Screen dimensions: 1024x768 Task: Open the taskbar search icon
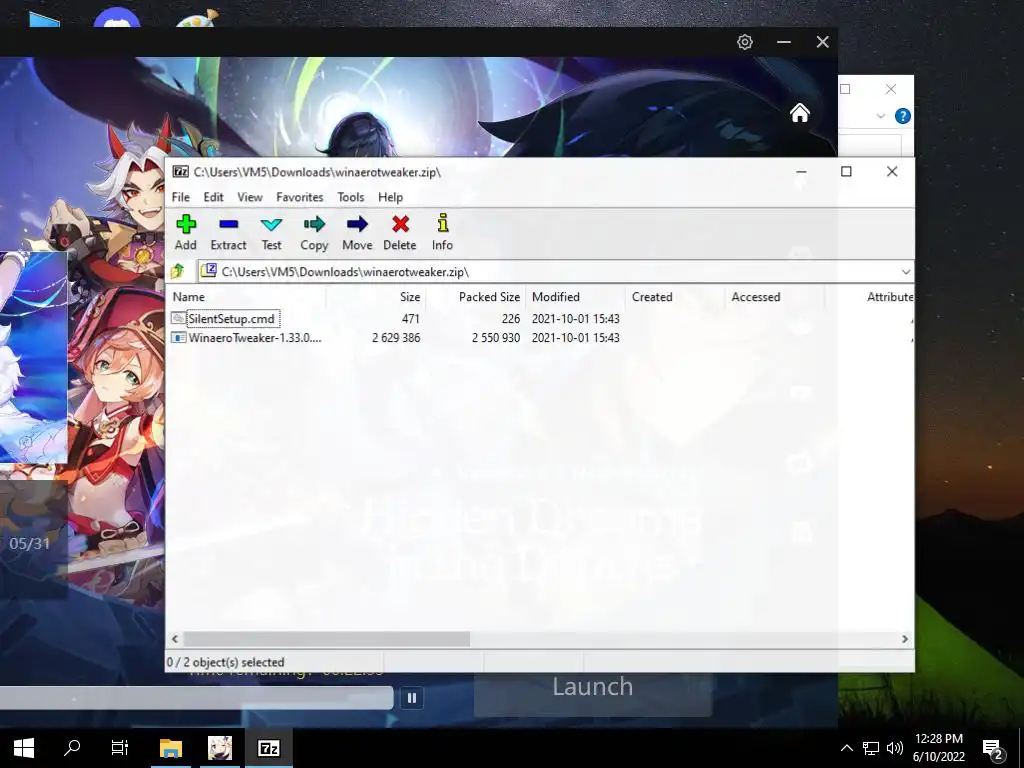[72, 747]
